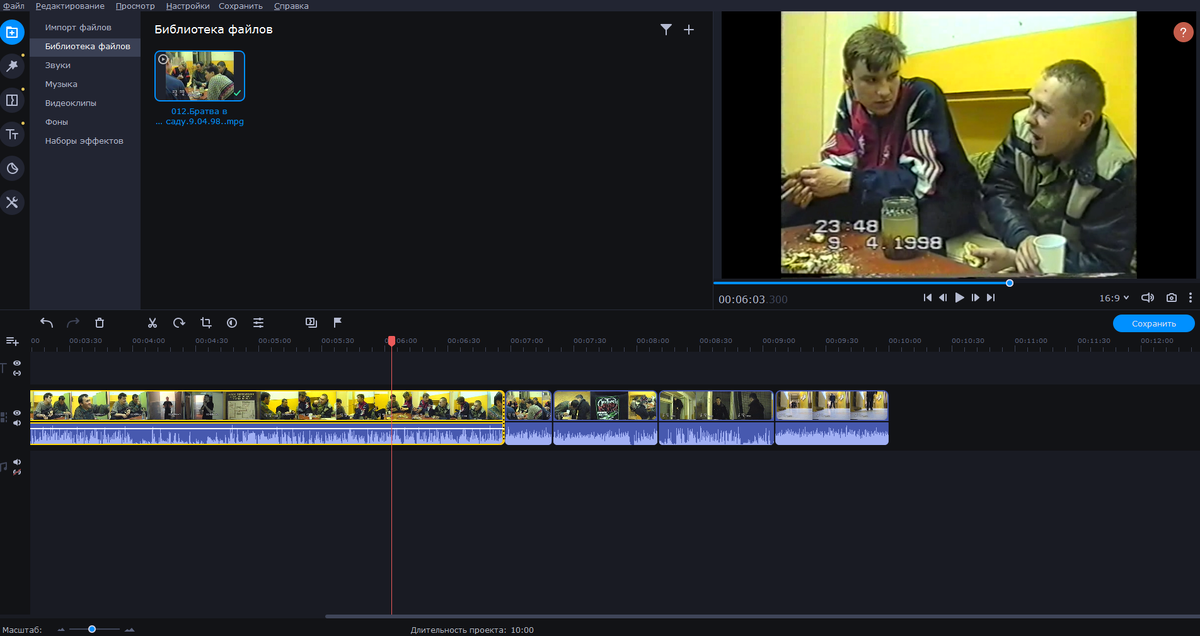Screen dimensions: 1200x636
Task: Hide the main video track
Action: (x=17, y=413)
